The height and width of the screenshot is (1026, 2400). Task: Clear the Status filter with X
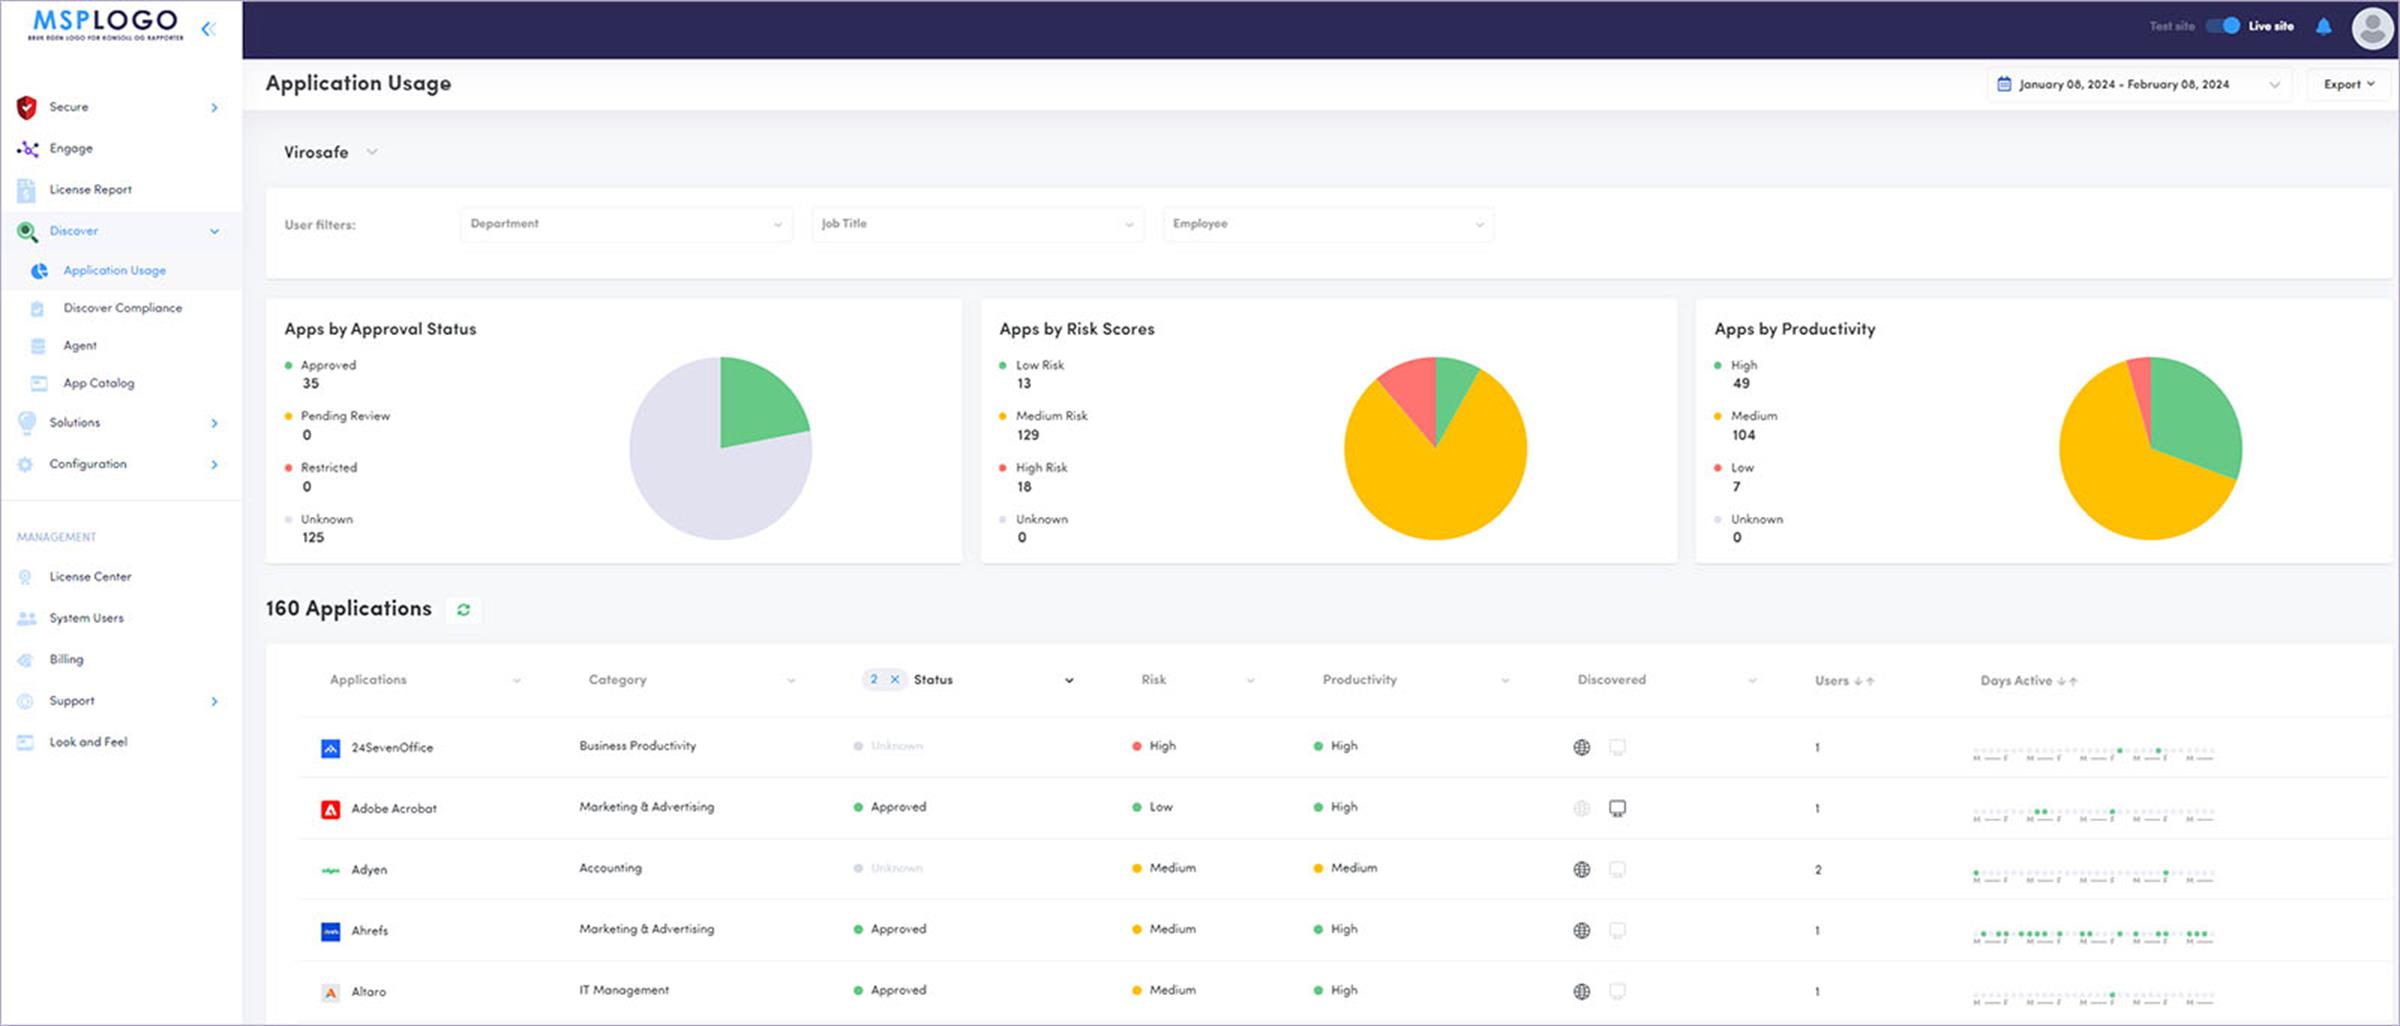point(895,680)
